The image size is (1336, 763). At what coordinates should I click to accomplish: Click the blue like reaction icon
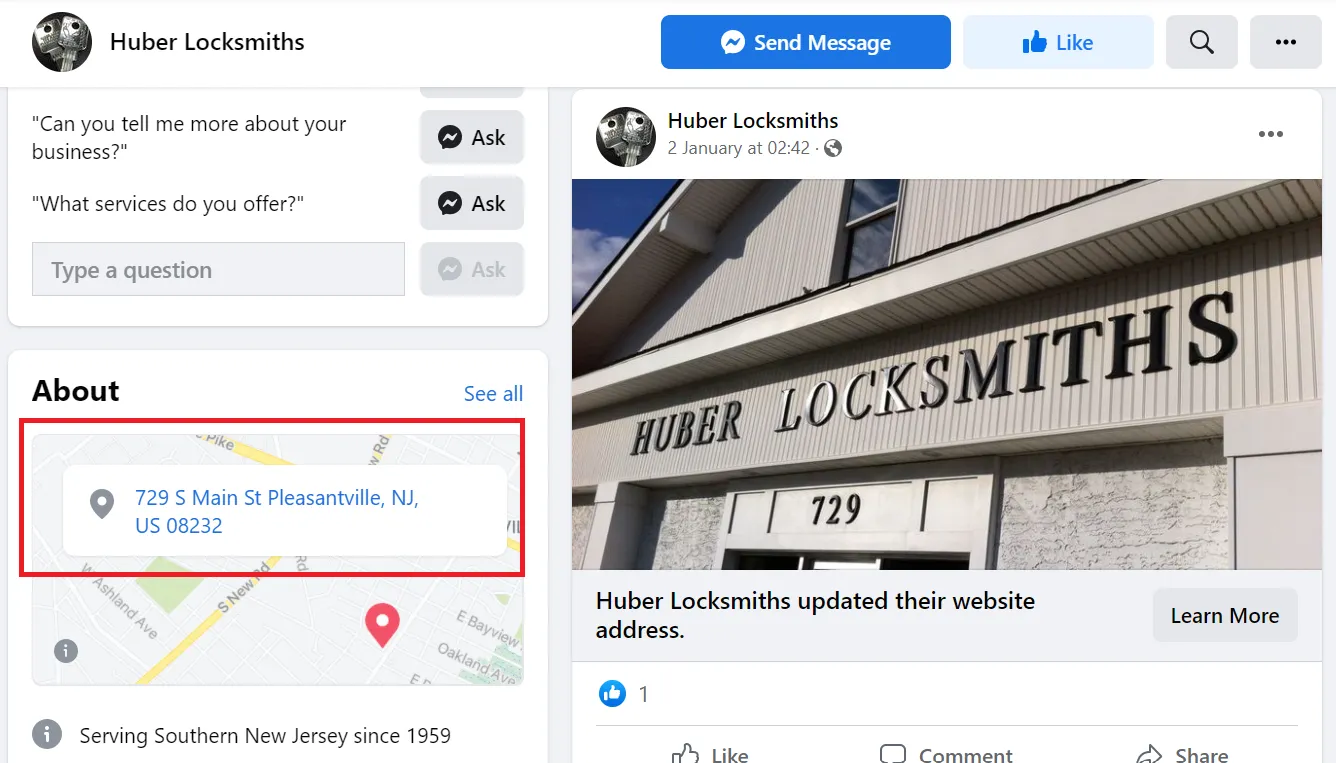point(612,693)
